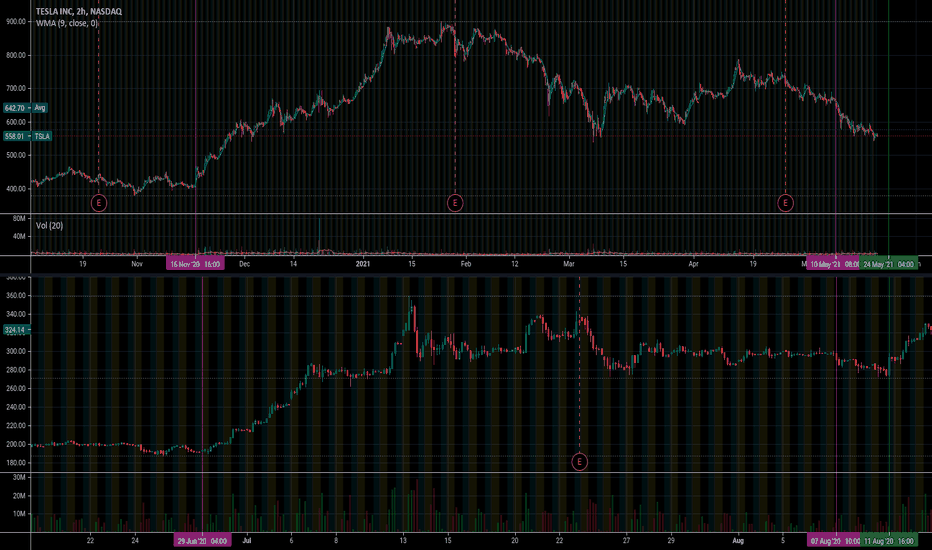Click the 642.70 Avg price label

tap(25, 108)
